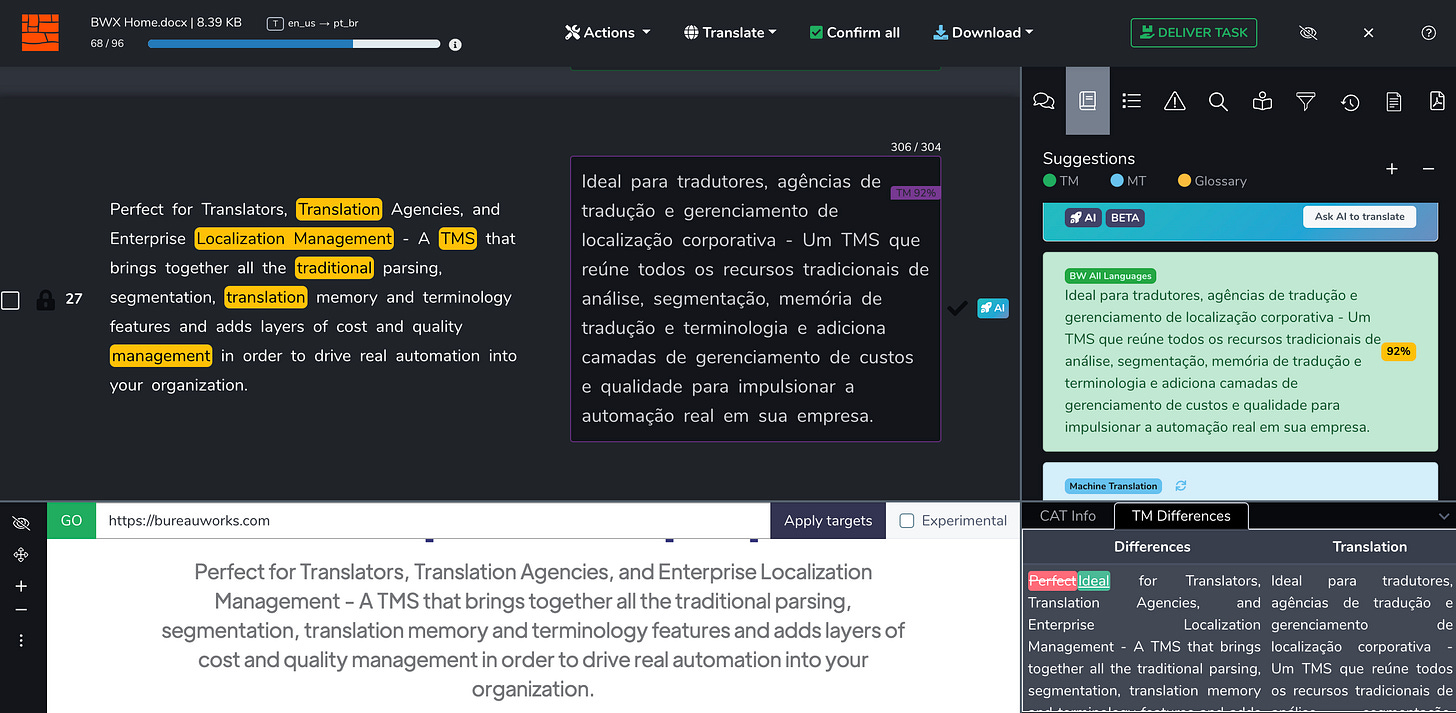Image resolution: width=1456 pixels, height=713 pixels.
Task: Open the warnings triangle panel icon
Action: point(1175,101)
